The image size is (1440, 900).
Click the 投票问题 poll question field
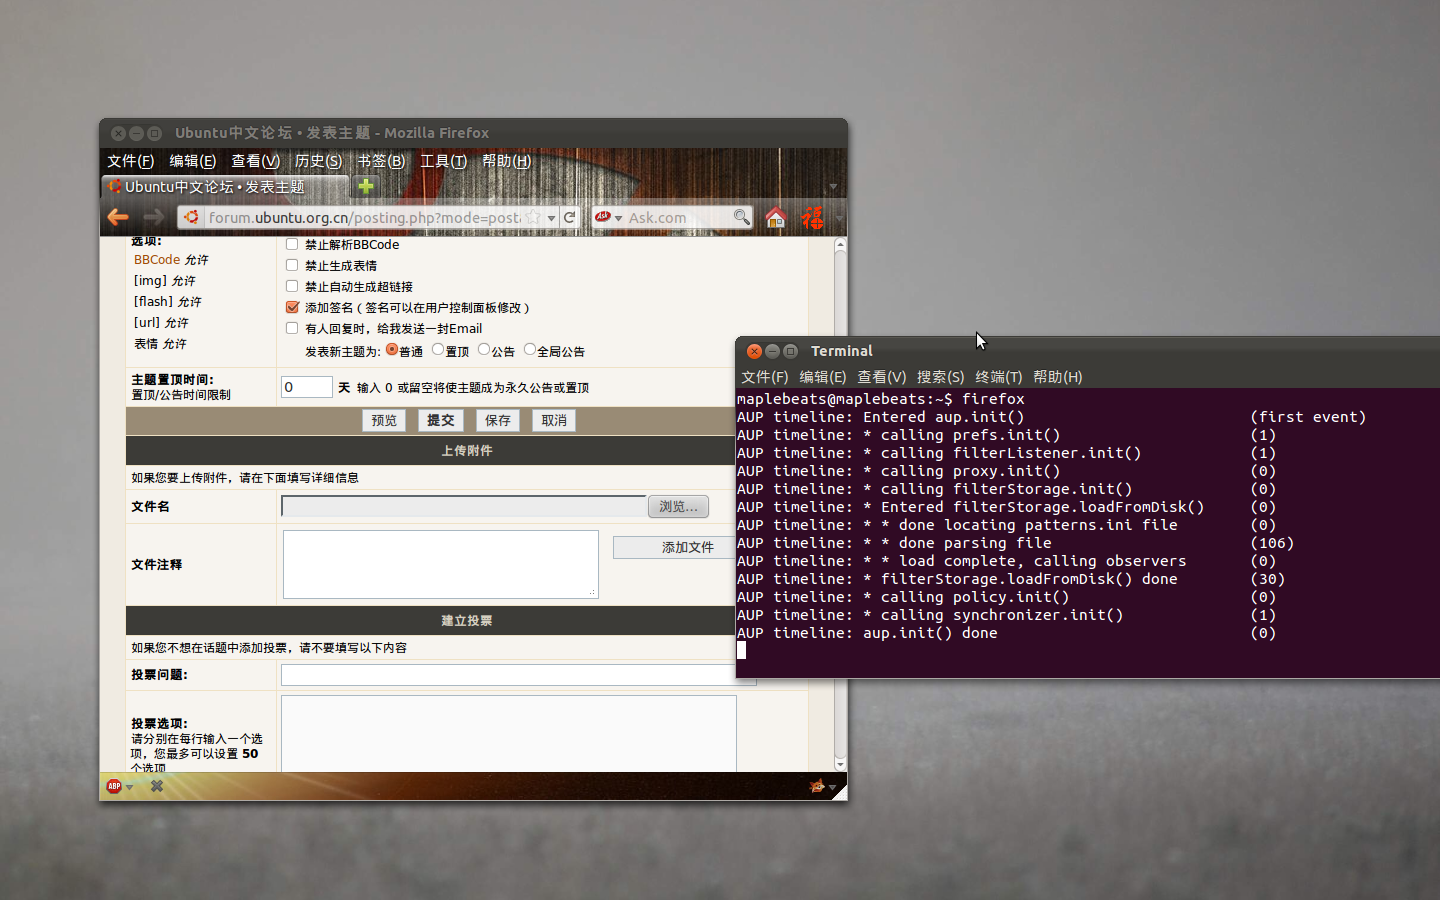pyautogui.click(x=508, y=675)
